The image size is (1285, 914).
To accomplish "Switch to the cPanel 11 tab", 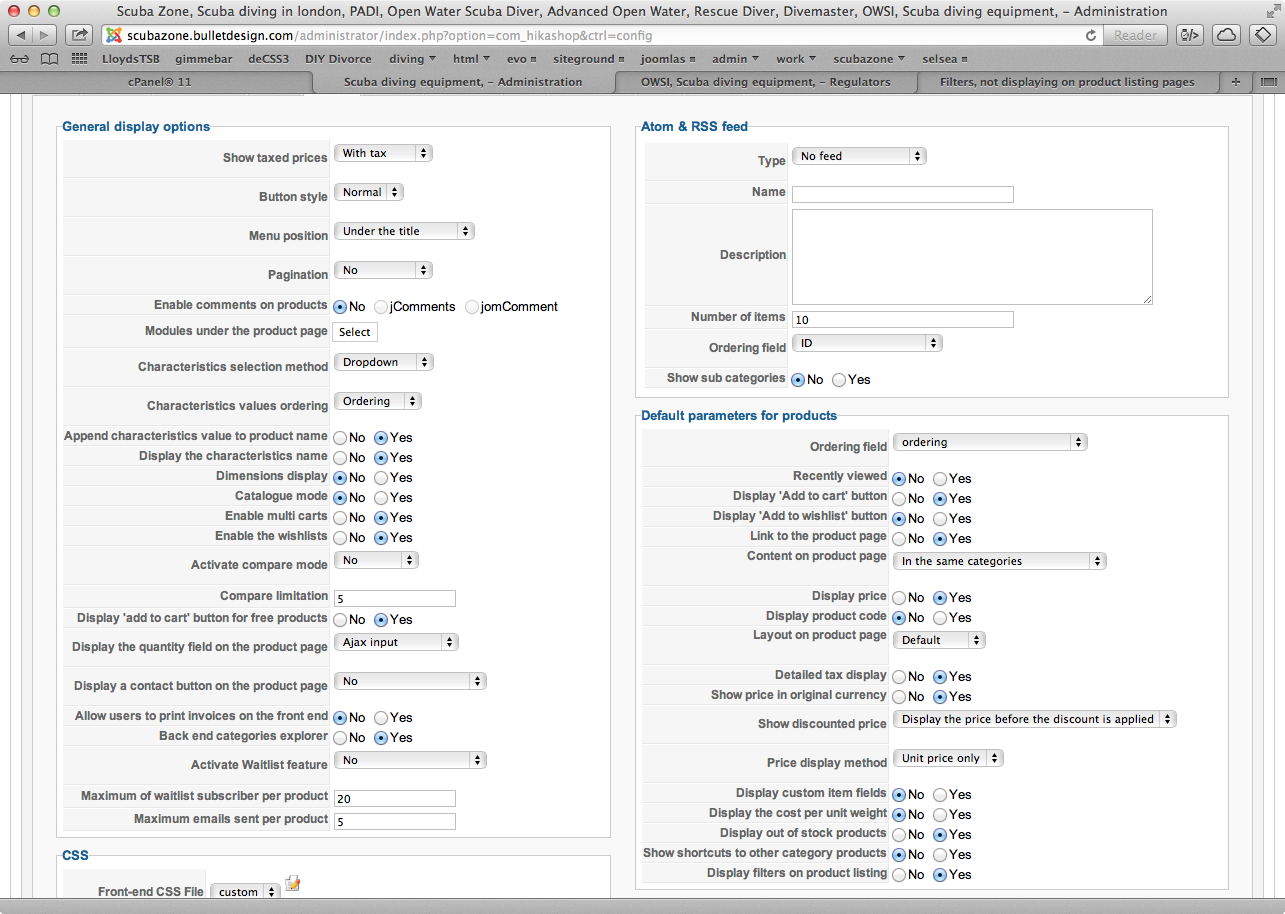I will point(160,82).
